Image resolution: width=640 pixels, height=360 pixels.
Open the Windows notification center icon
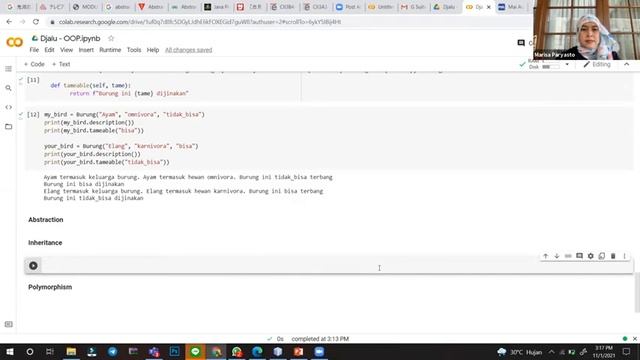(x=627, y=351)
